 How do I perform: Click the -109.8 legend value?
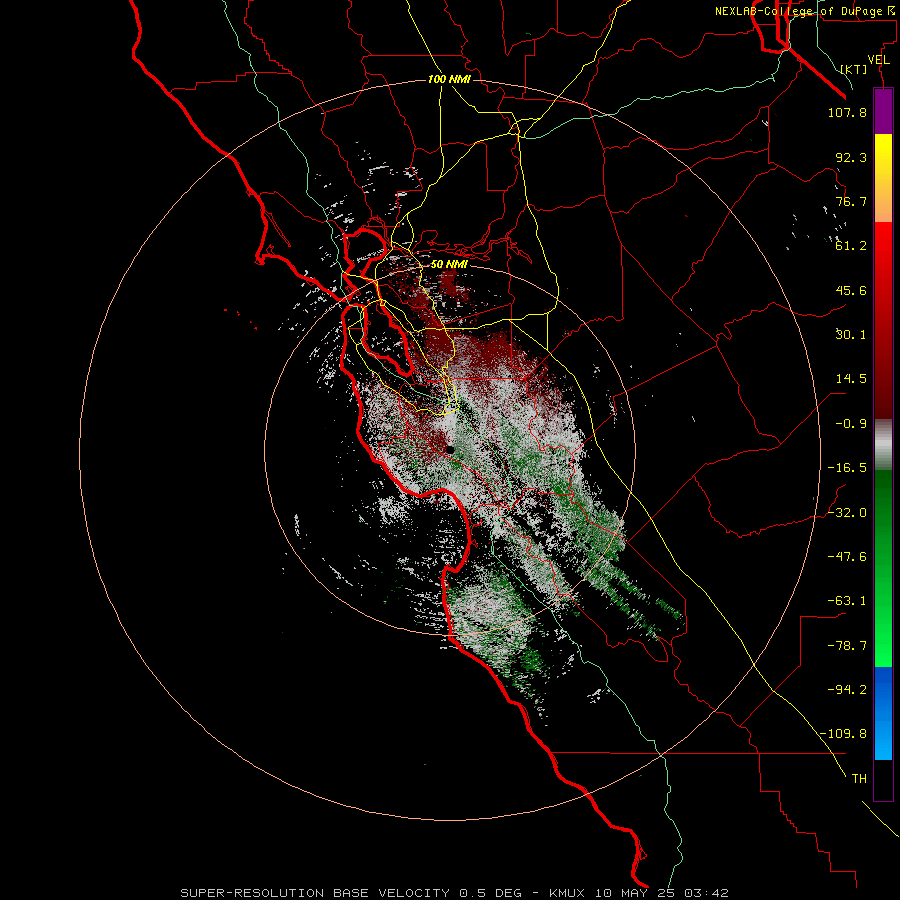coord(843,734)
